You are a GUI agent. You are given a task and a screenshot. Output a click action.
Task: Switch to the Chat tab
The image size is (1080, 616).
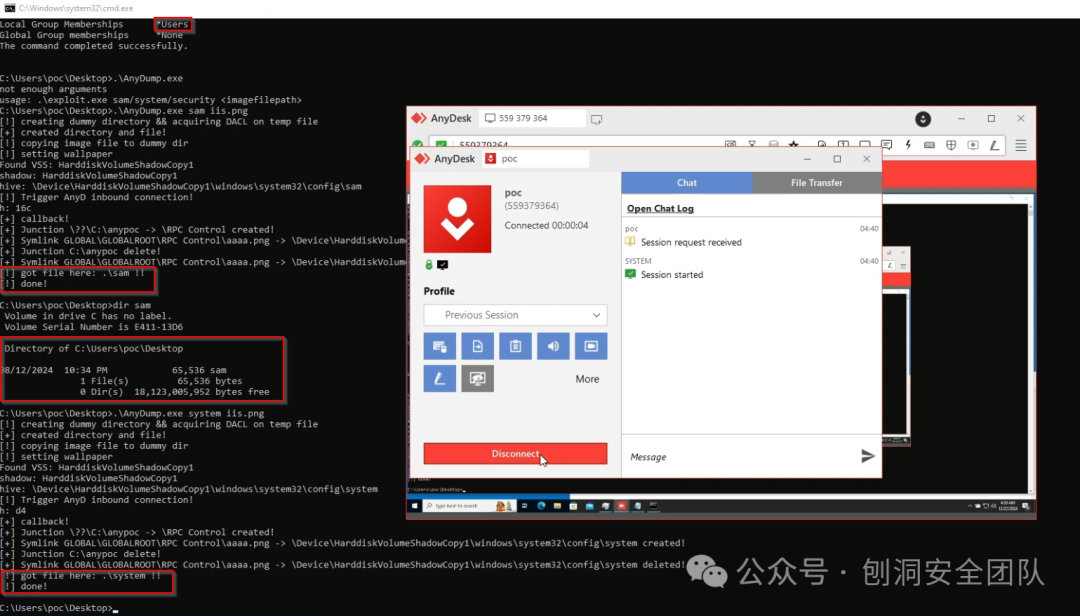click(x=687, y=183)
